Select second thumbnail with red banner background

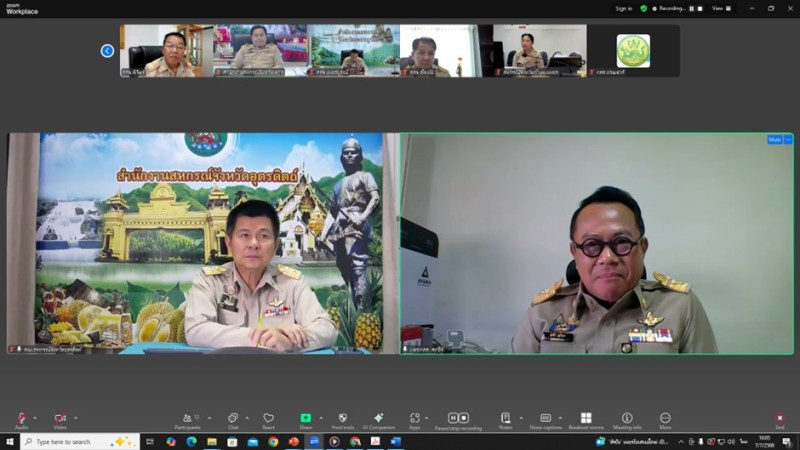260,51
